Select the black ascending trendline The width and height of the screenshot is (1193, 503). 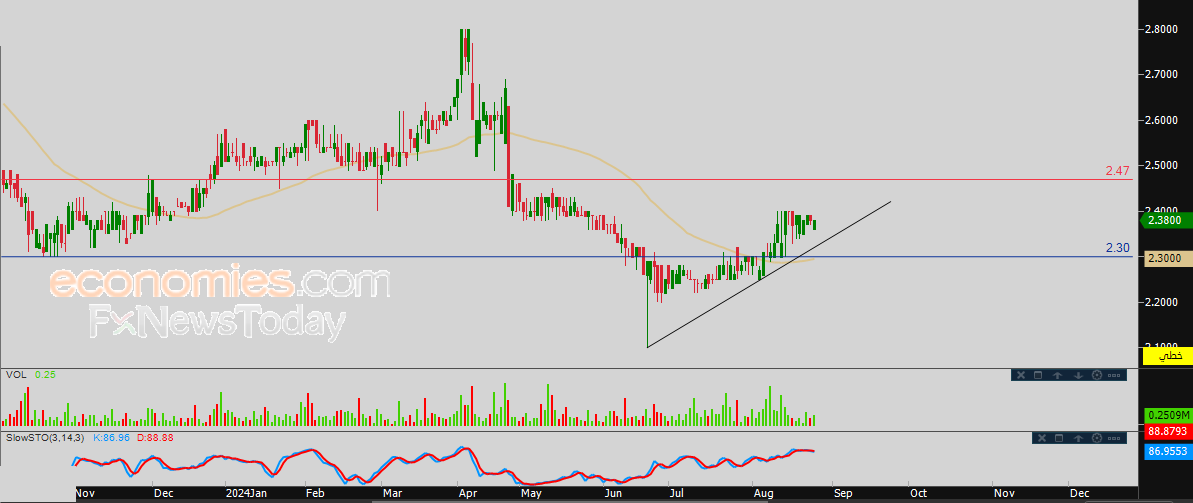tap(768, 275)
